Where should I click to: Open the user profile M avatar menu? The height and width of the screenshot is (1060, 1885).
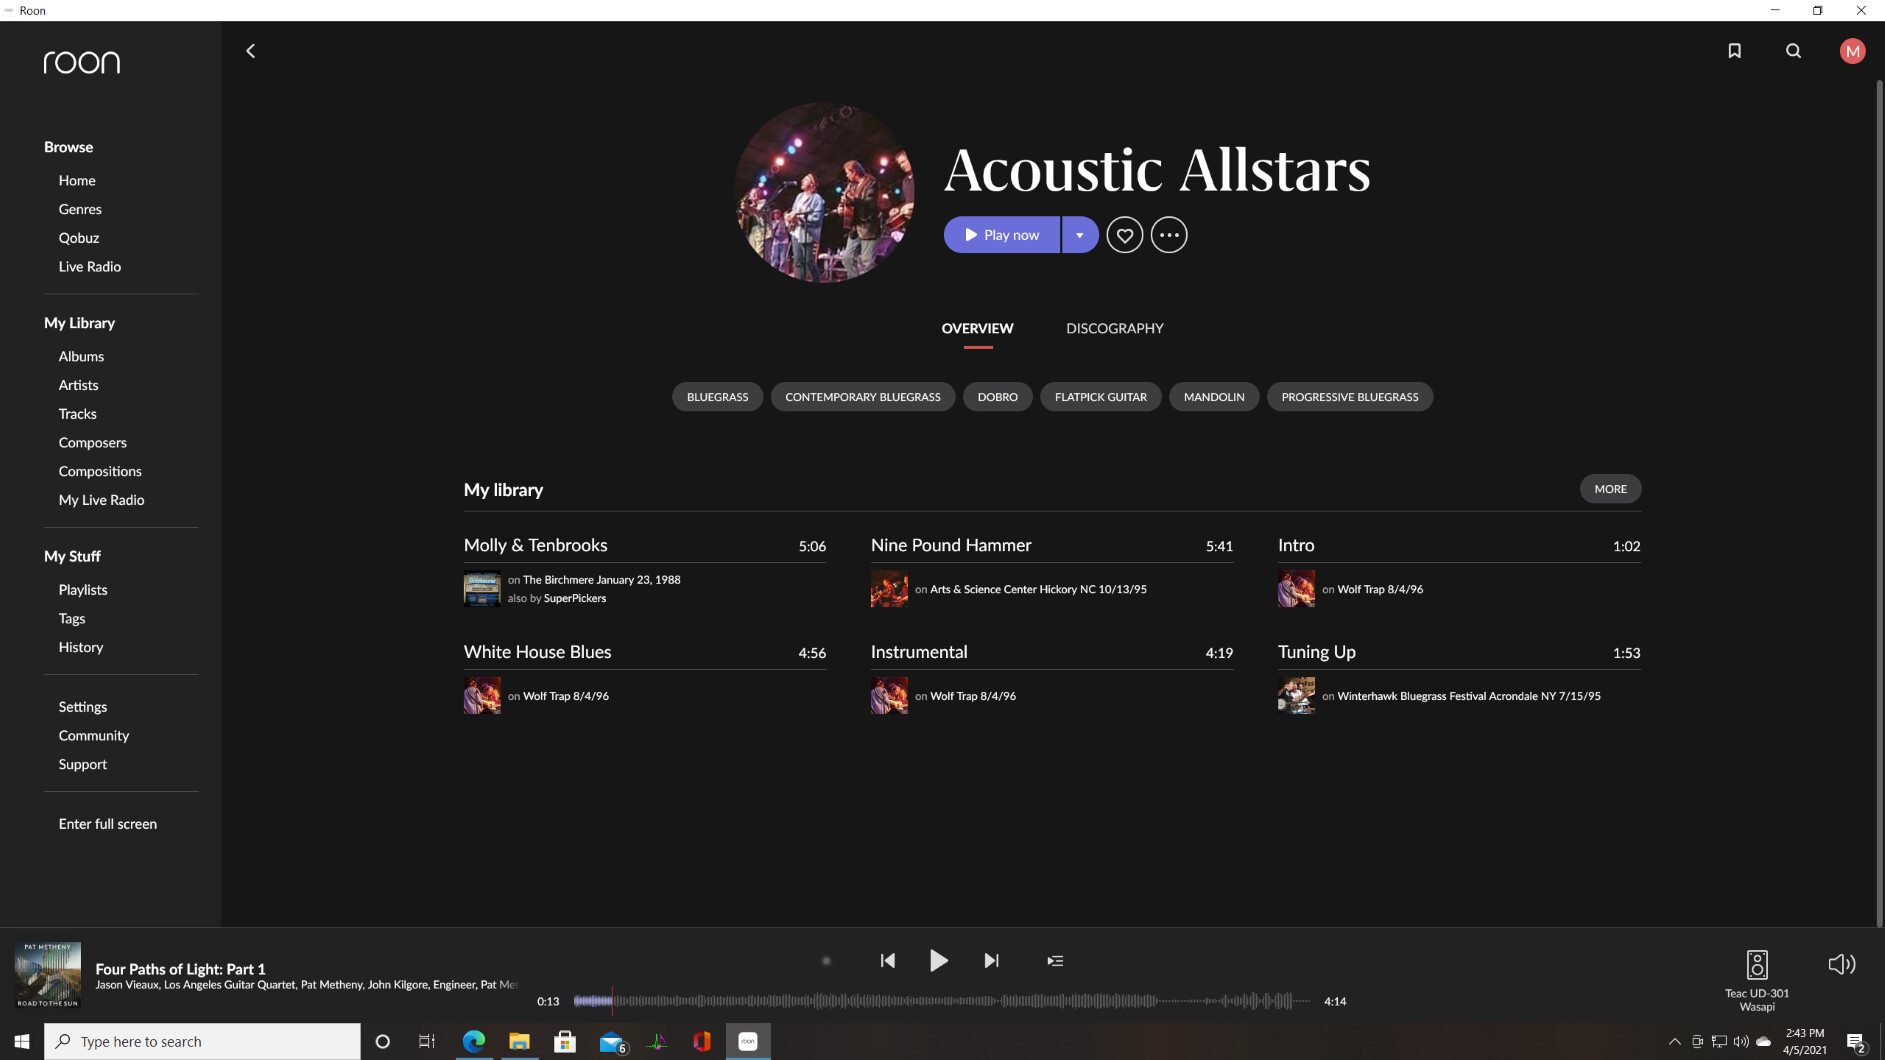tap(1852, 51)
